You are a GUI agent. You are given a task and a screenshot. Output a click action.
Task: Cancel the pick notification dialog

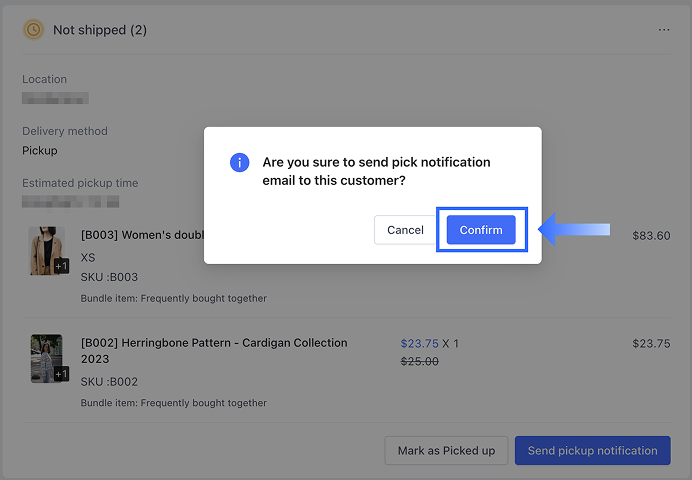[405, 230]
